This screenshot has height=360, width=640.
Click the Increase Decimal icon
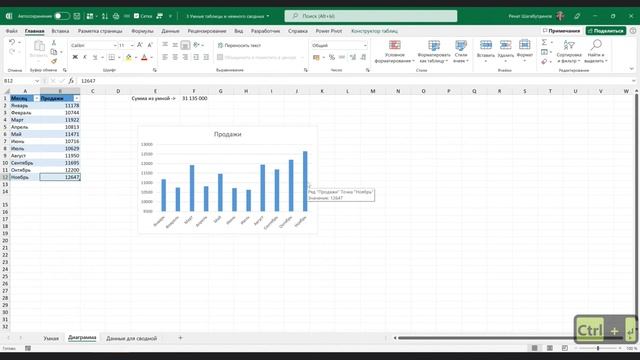[x=353, y=58]
